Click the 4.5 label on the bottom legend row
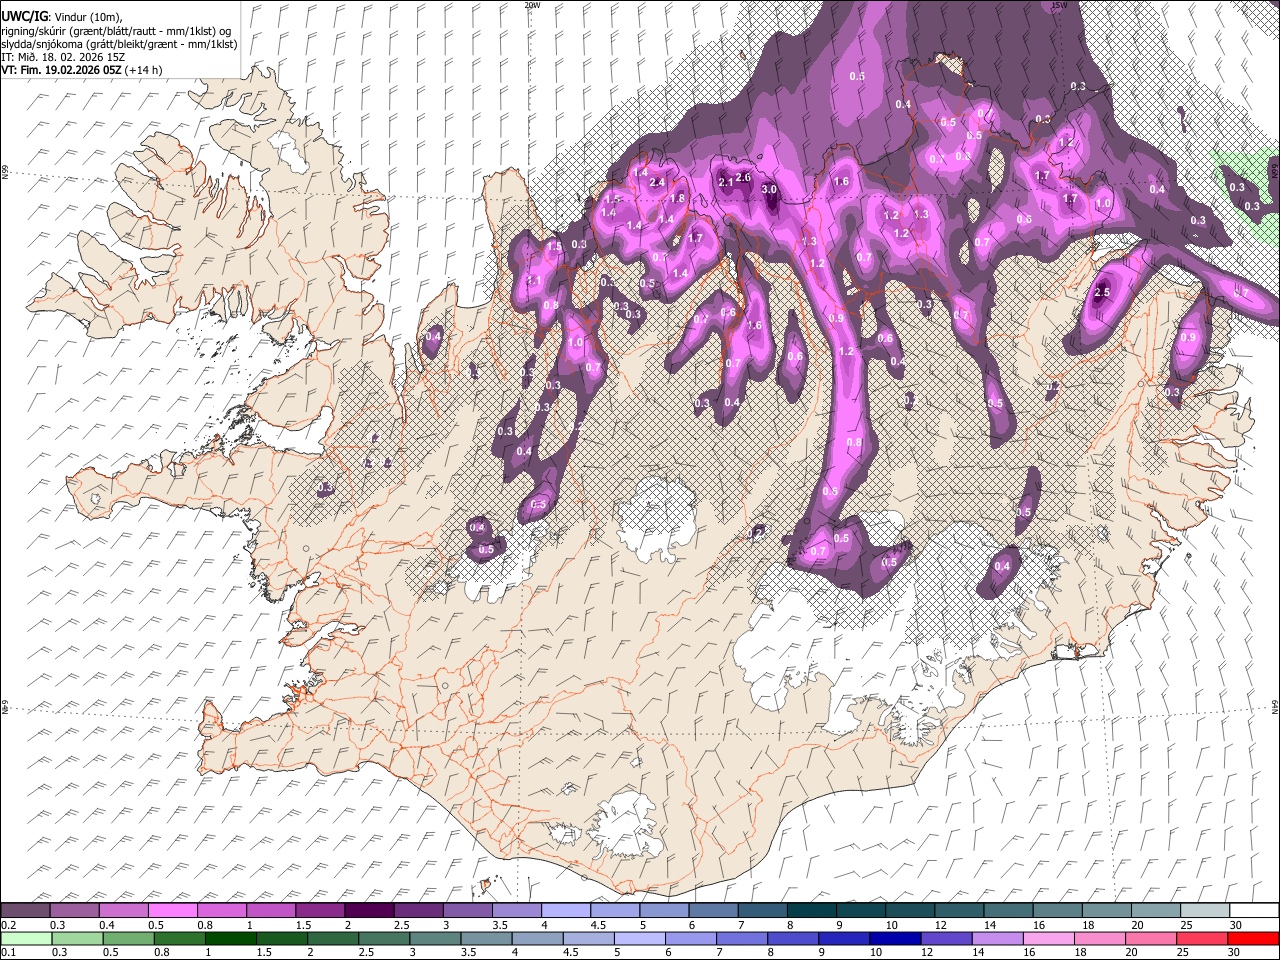The width and height of the screenshot is (1280, 960). tap(571, 952)
